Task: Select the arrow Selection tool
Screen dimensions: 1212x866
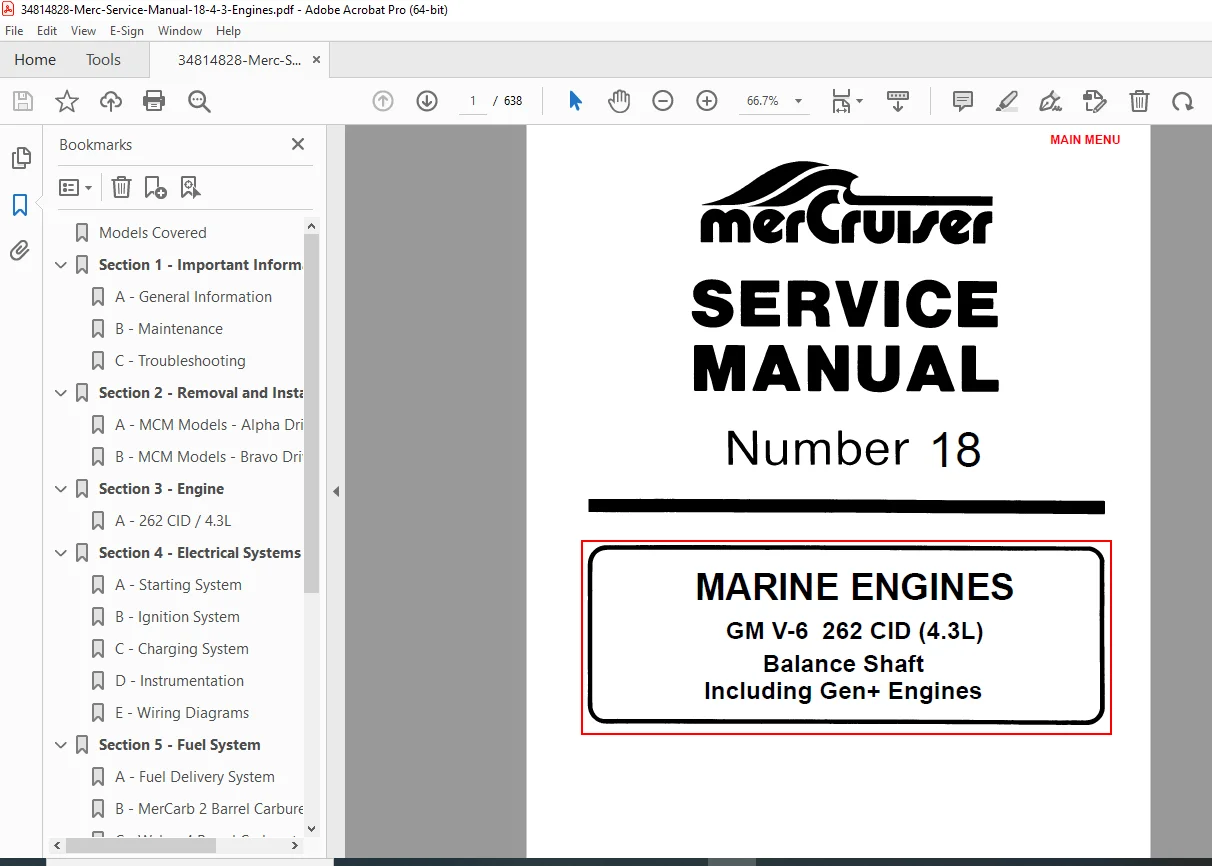Action: [x=575, y=101]
